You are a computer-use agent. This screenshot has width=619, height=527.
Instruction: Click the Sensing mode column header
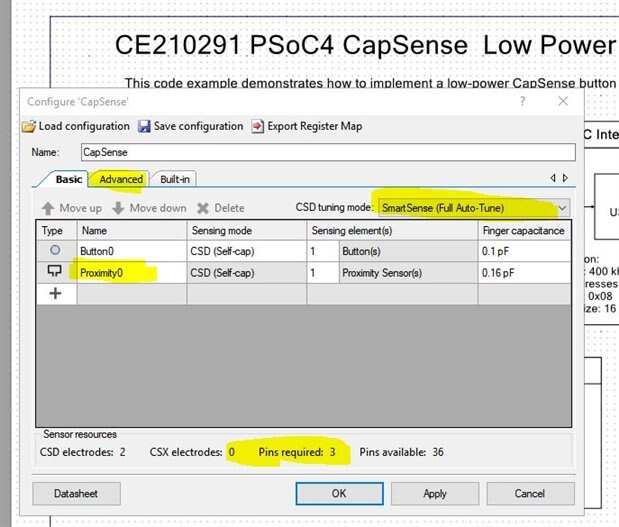[247, 231]
